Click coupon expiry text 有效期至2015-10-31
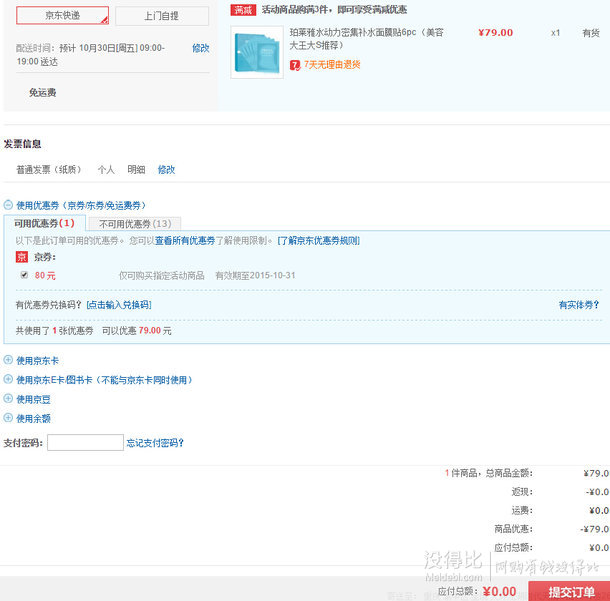The image size is (610, 601). (x=256, y=275)
